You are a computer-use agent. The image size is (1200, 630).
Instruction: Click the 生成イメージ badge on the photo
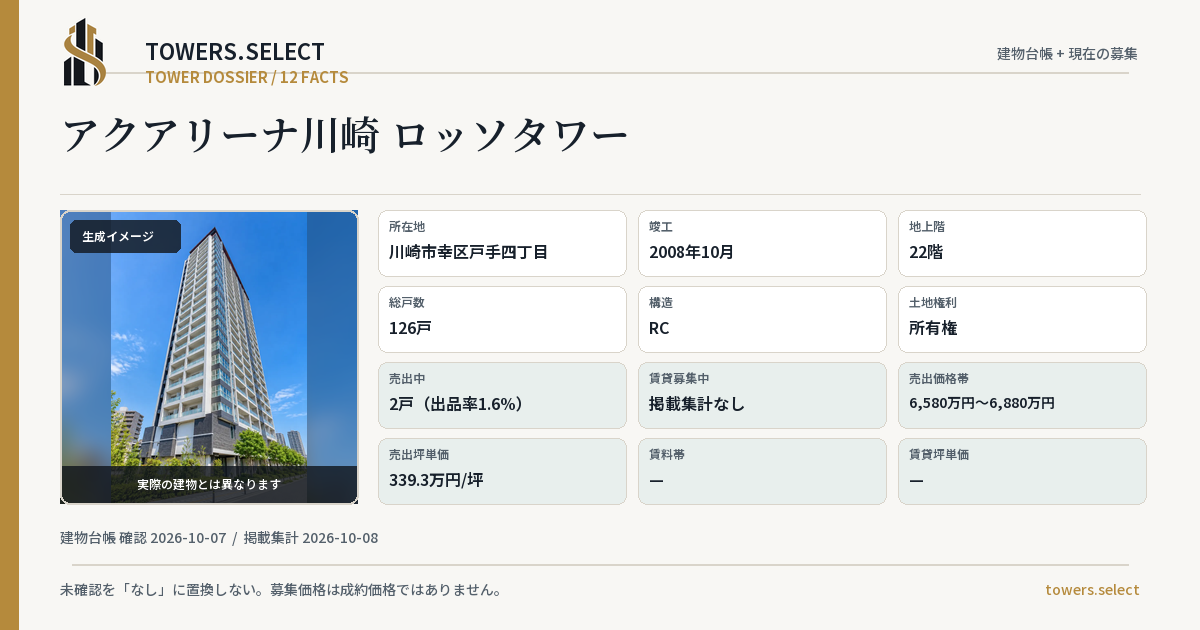[125, 237]
